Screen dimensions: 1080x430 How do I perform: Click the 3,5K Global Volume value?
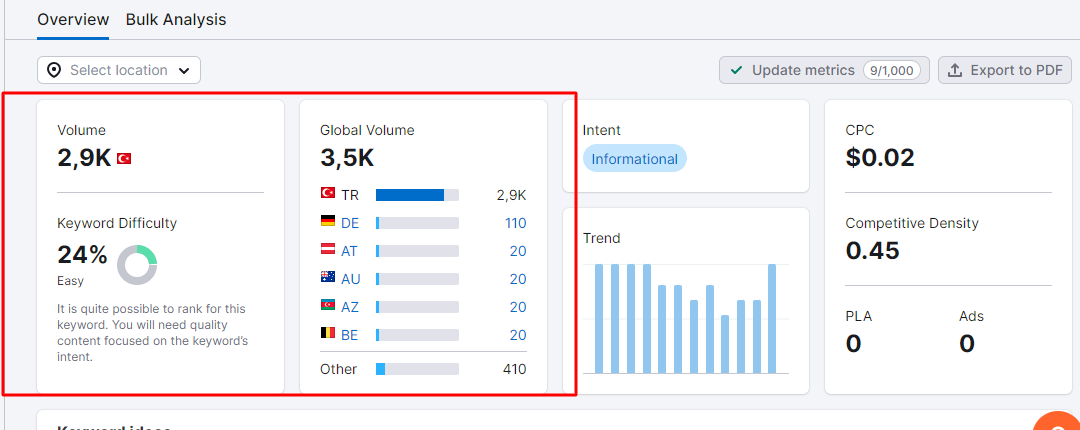pos(347,158)
